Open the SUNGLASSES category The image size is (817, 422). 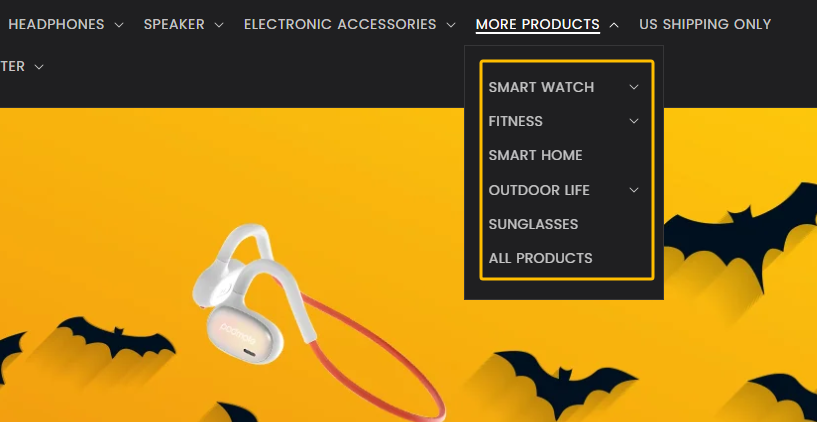(533, 224)
